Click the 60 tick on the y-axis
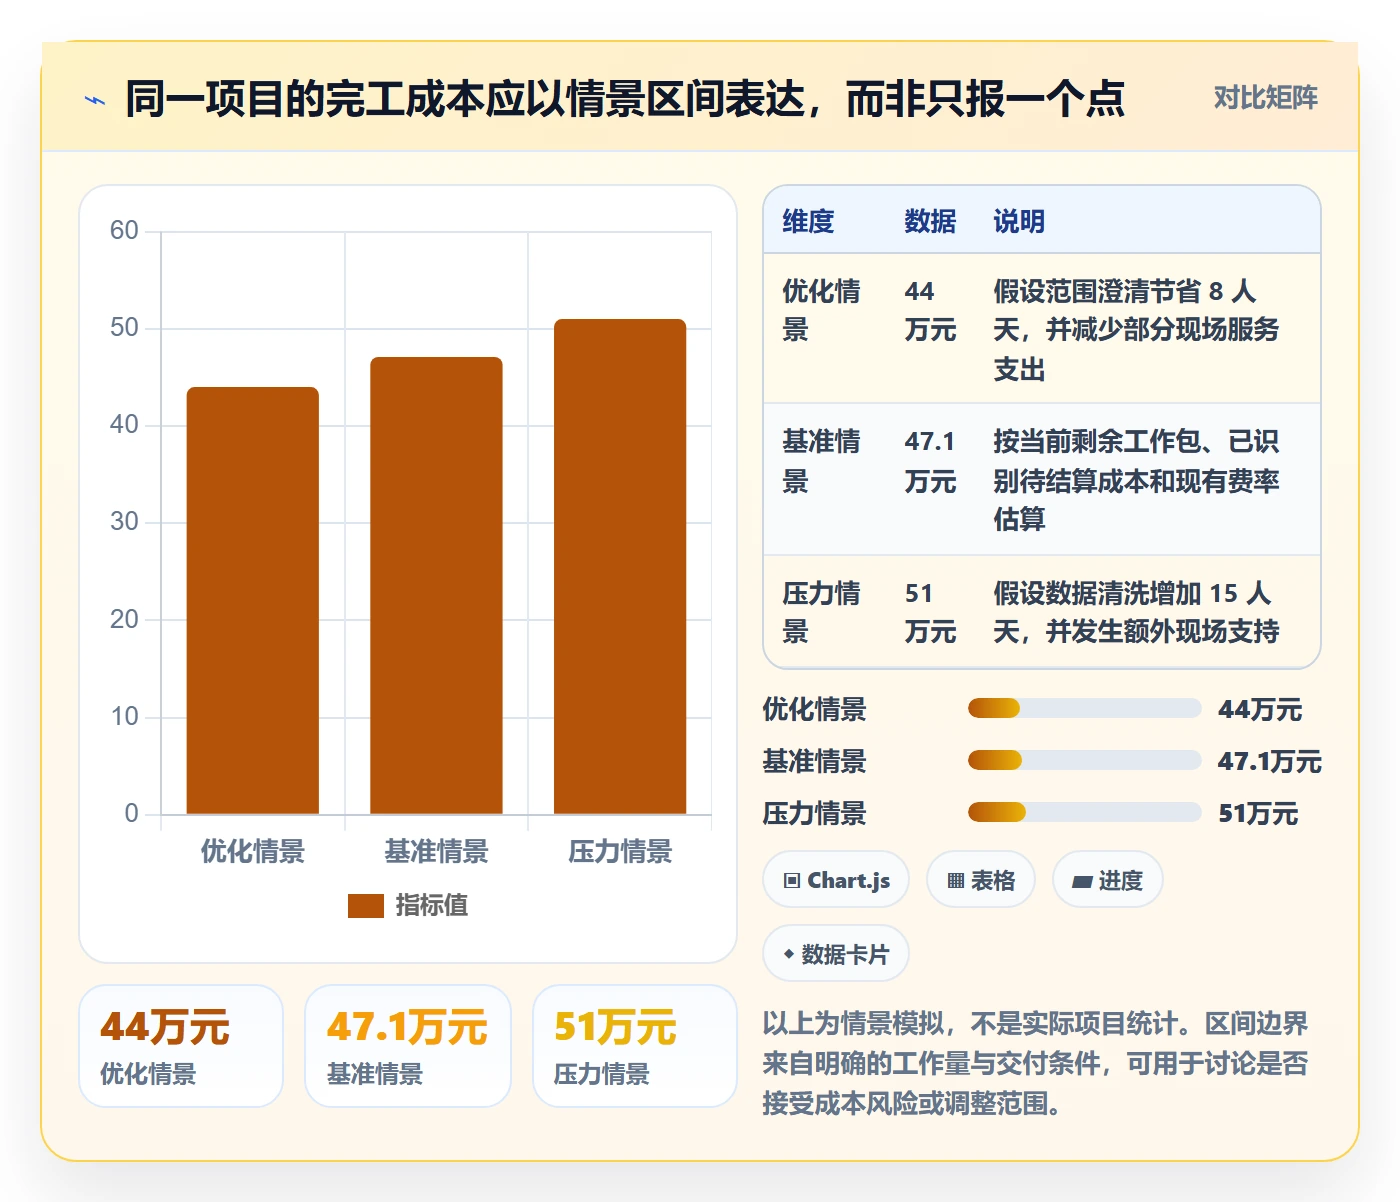The image size is (1400, 1202). pos(124,231)
